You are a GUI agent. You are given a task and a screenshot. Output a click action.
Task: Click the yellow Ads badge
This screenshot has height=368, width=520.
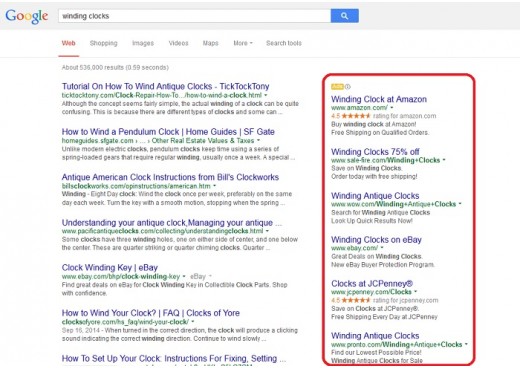[337, 87]
